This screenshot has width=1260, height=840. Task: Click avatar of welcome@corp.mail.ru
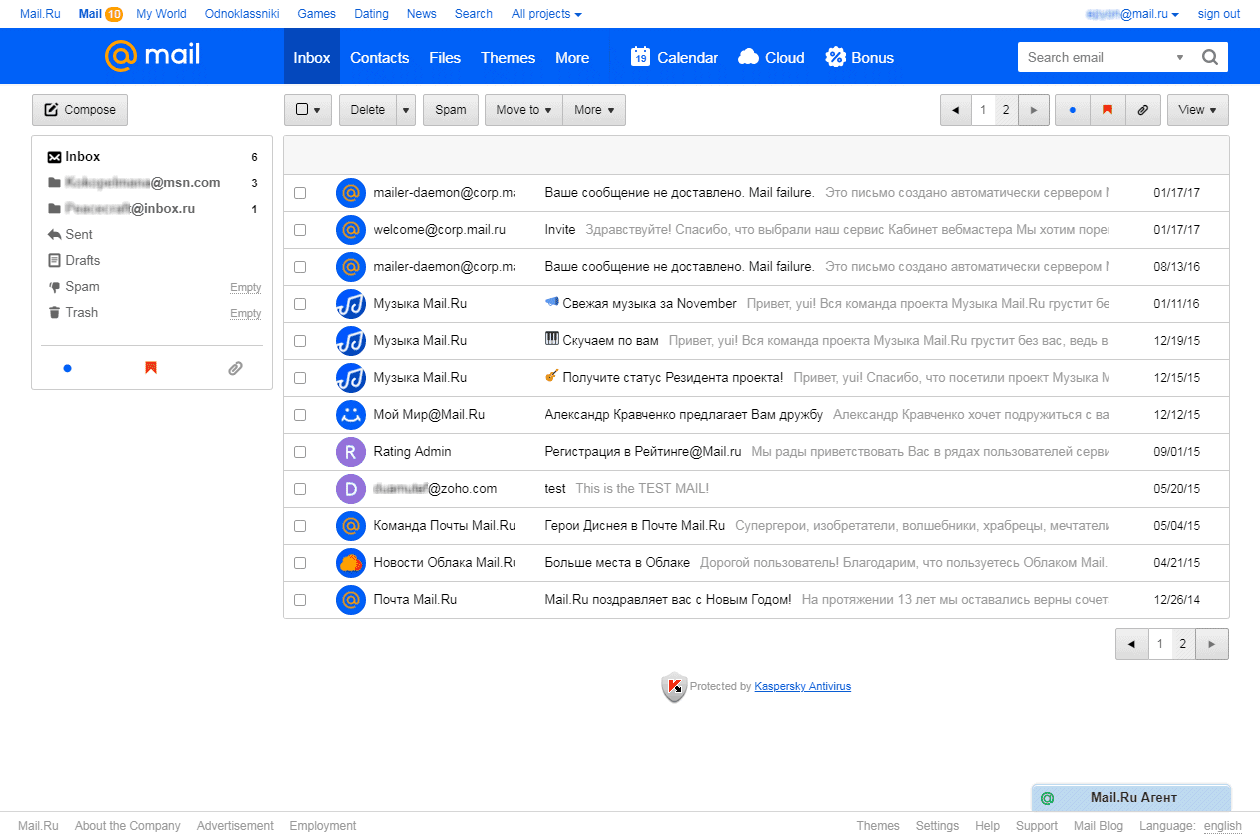click(350, 230)
